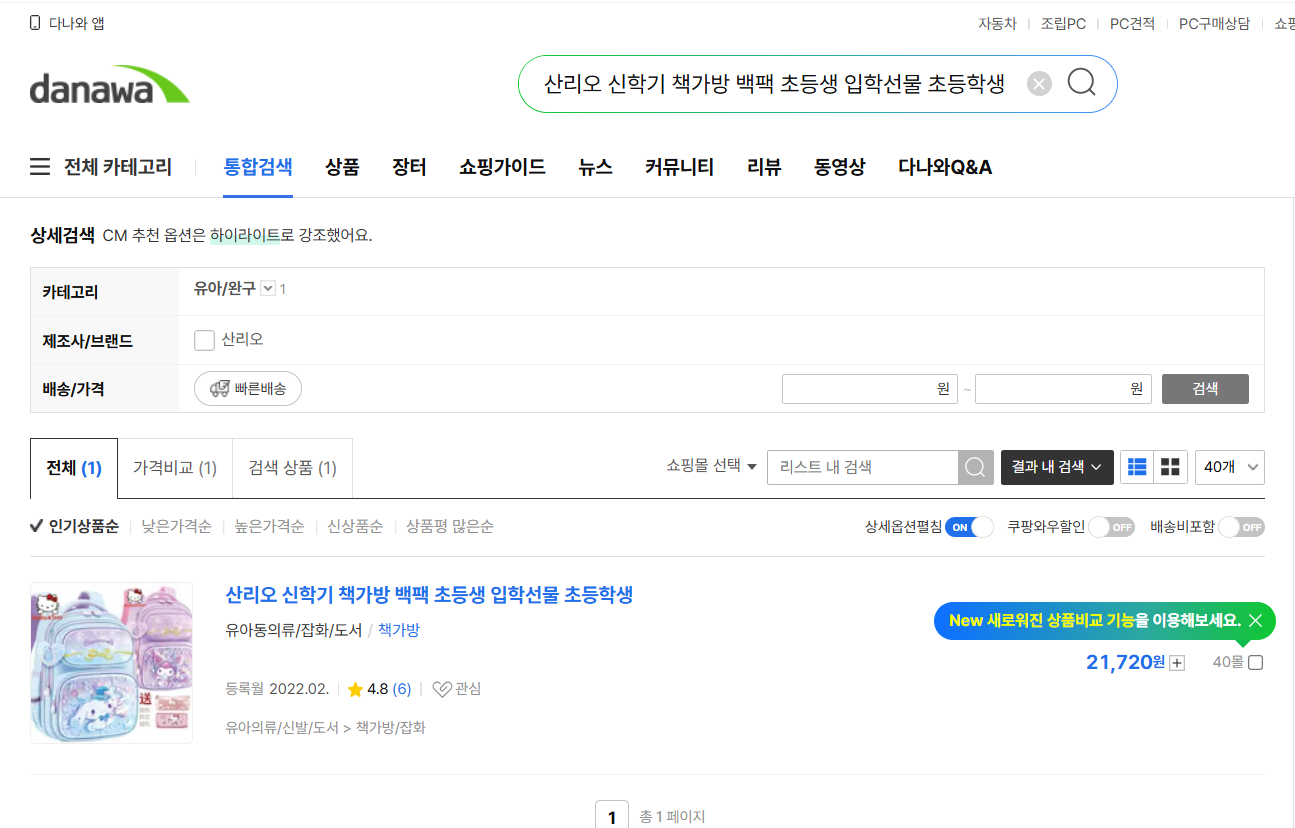Open the (6) reviews count link
Viewport: 1295px width, 828px height.
click(401, 689)
